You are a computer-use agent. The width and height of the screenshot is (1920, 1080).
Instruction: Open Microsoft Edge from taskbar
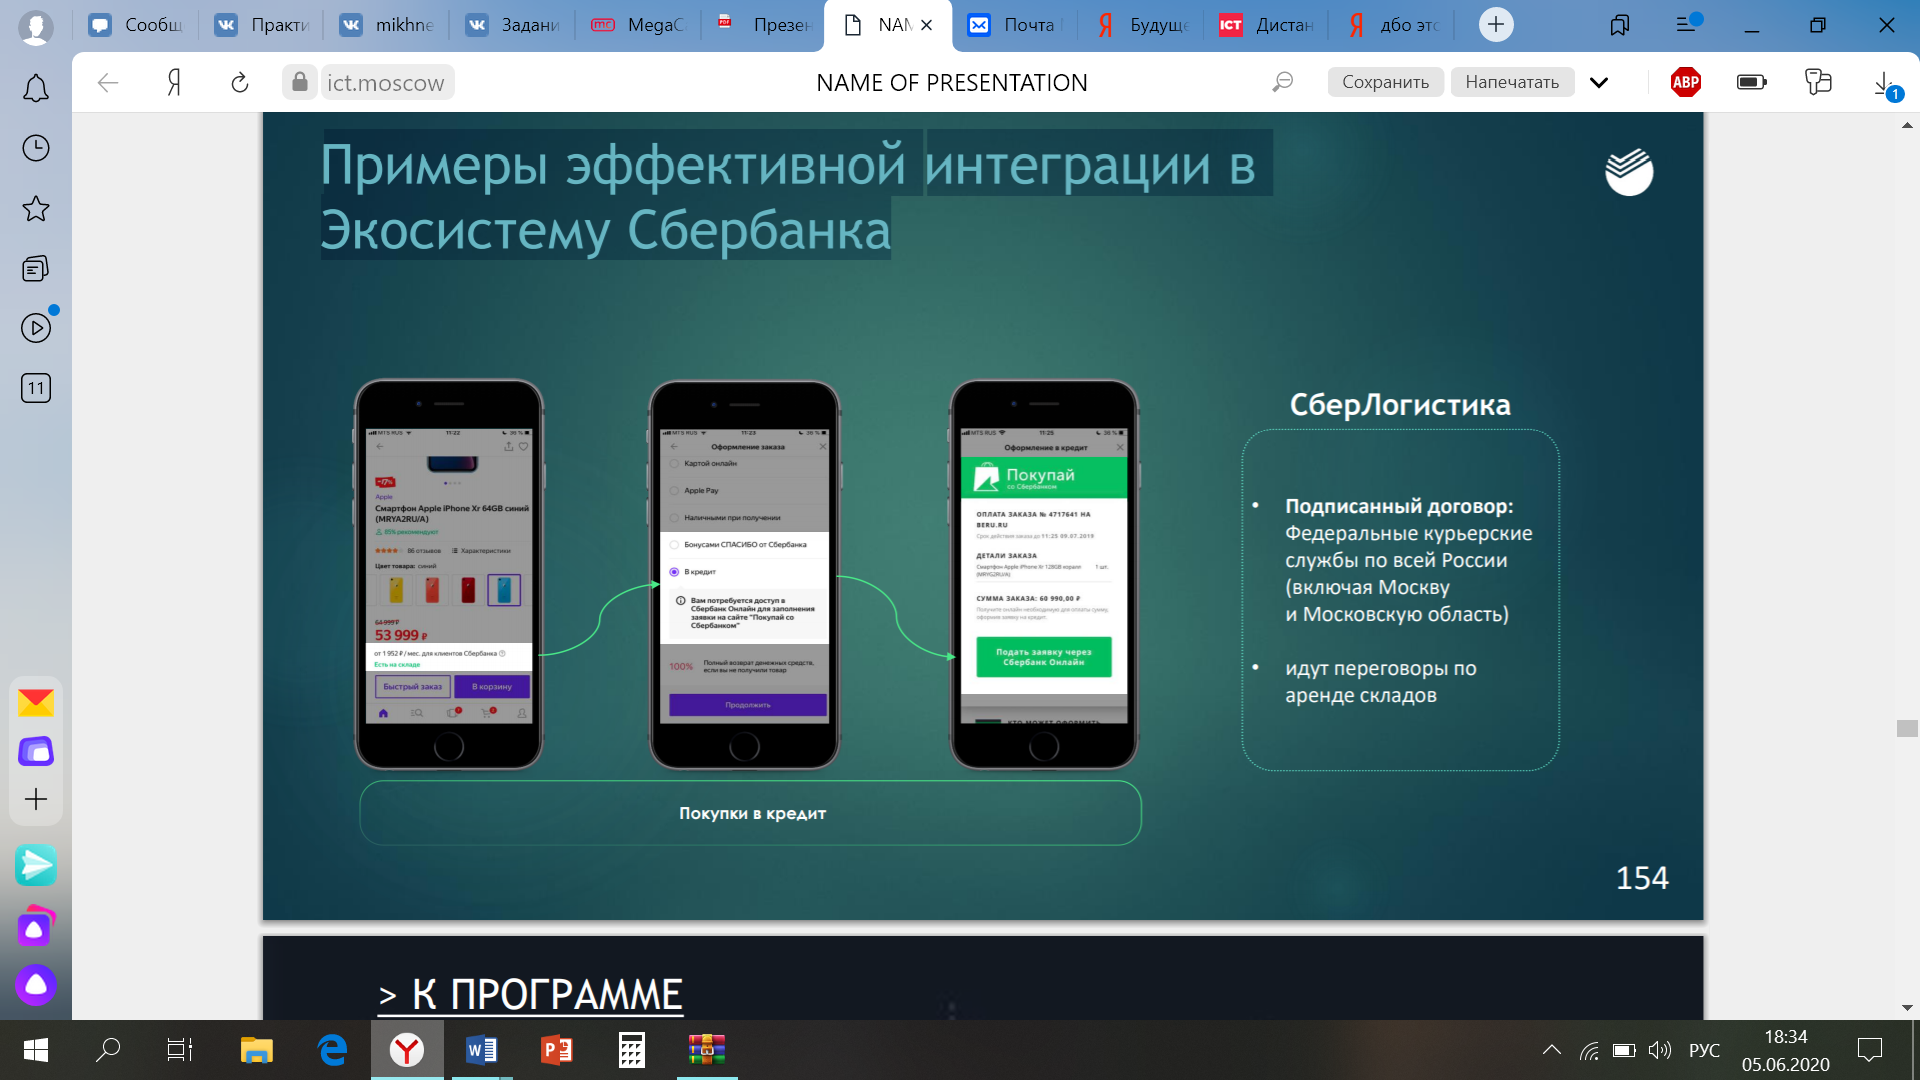(332, 1050)
